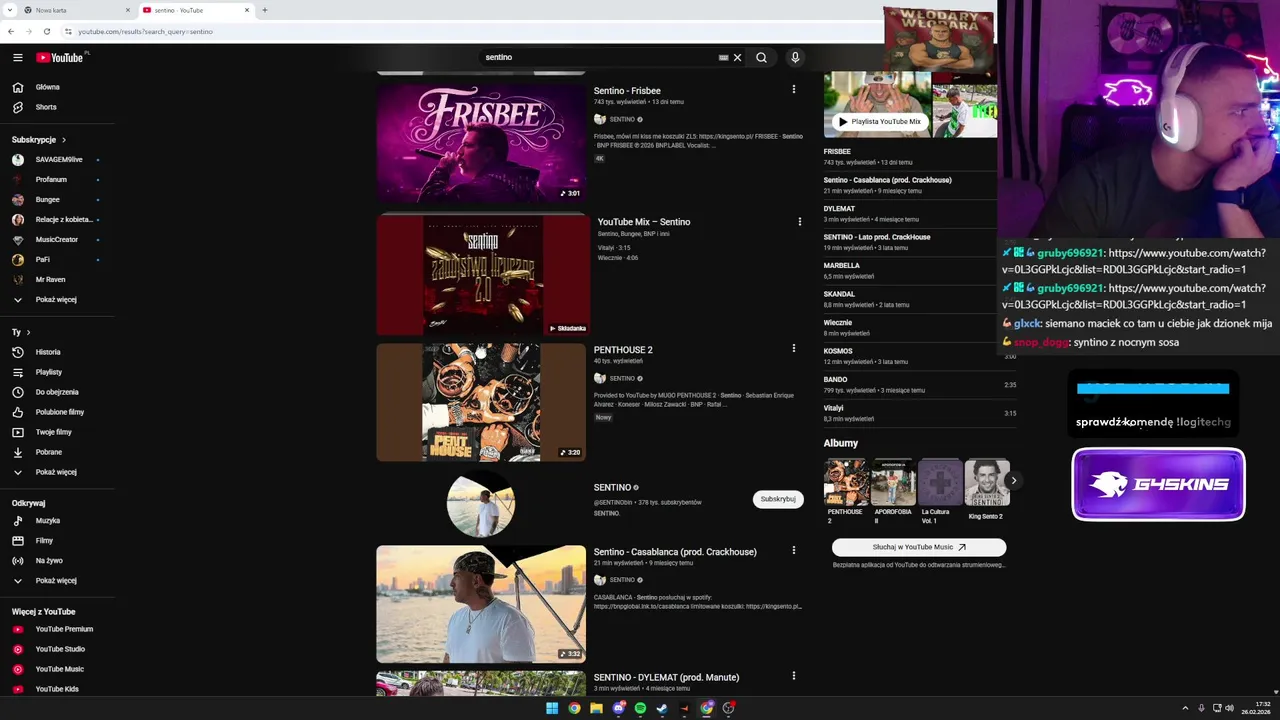Open more options for PENTHOUSE 2
This screenshot has width=1280, height=720.
point(794,349)
